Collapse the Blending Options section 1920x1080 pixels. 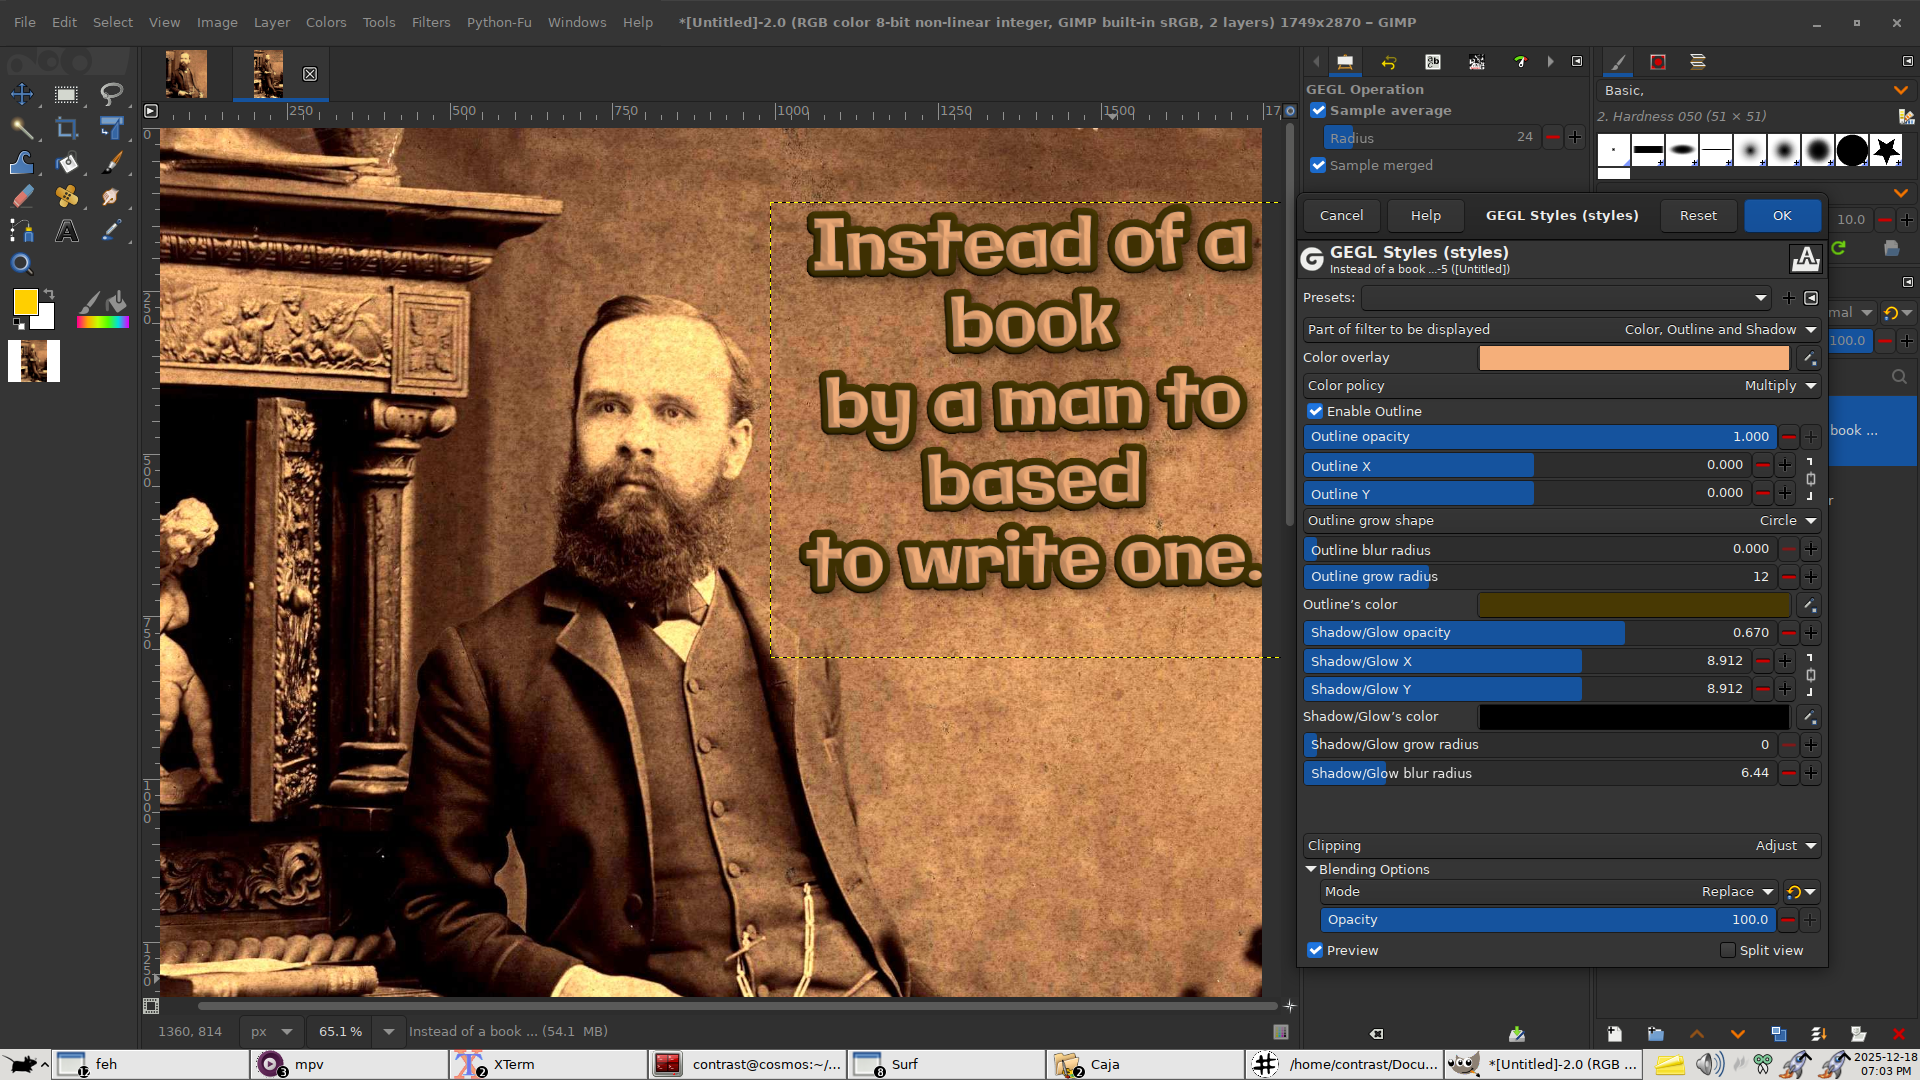[x=1311, y=869]
